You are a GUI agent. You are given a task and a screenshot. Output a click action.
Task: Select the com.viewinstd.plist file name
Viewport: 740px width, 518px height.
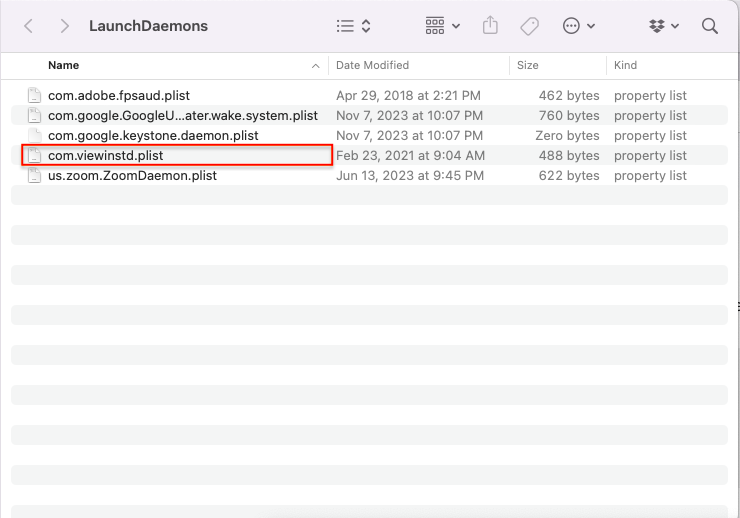click(x=106, y=155)
